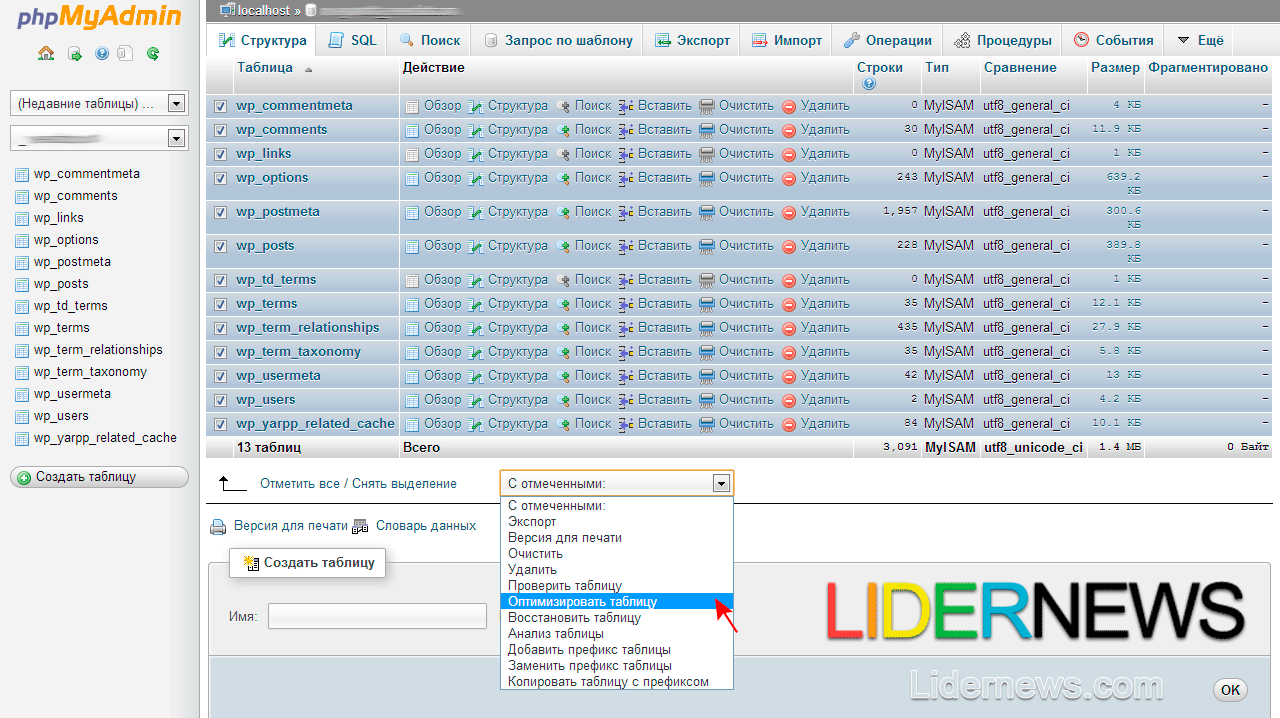Toggle the wp_users row checkbox

click(220, 400)
